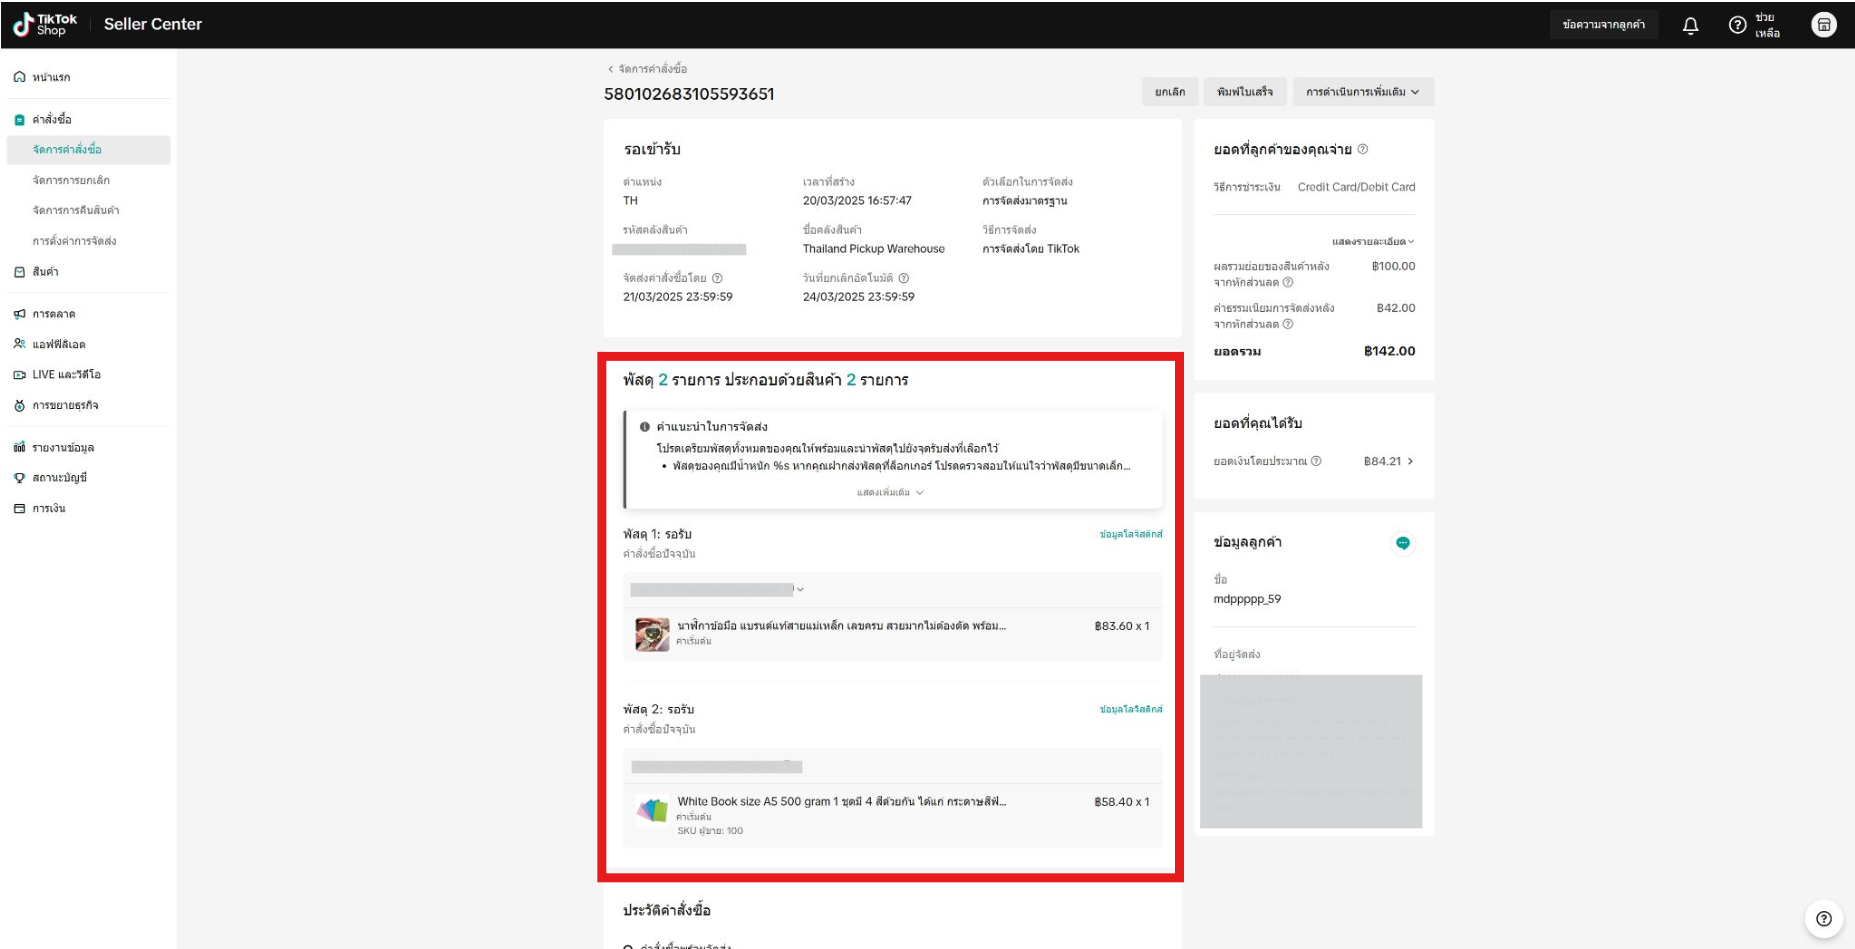Click info icon beside ยอดที่ลูกค้าของคุณจ่าย

coord(1363,149)
